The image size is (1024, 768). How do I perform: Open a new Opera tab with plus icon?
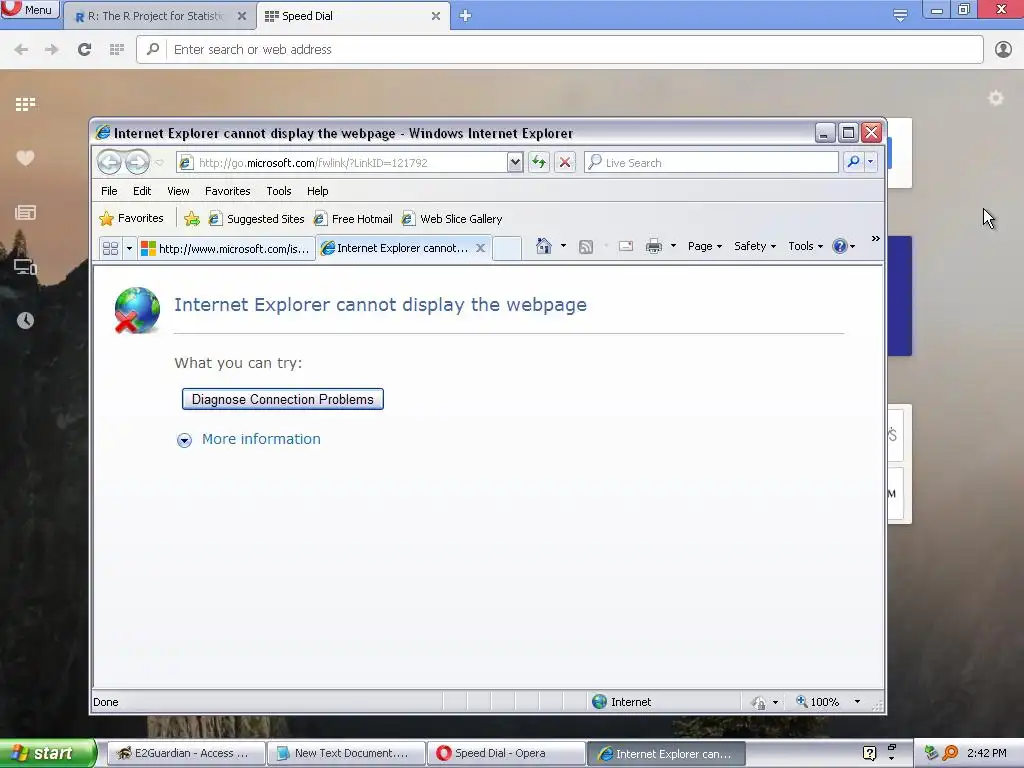[x=465, y=16]
